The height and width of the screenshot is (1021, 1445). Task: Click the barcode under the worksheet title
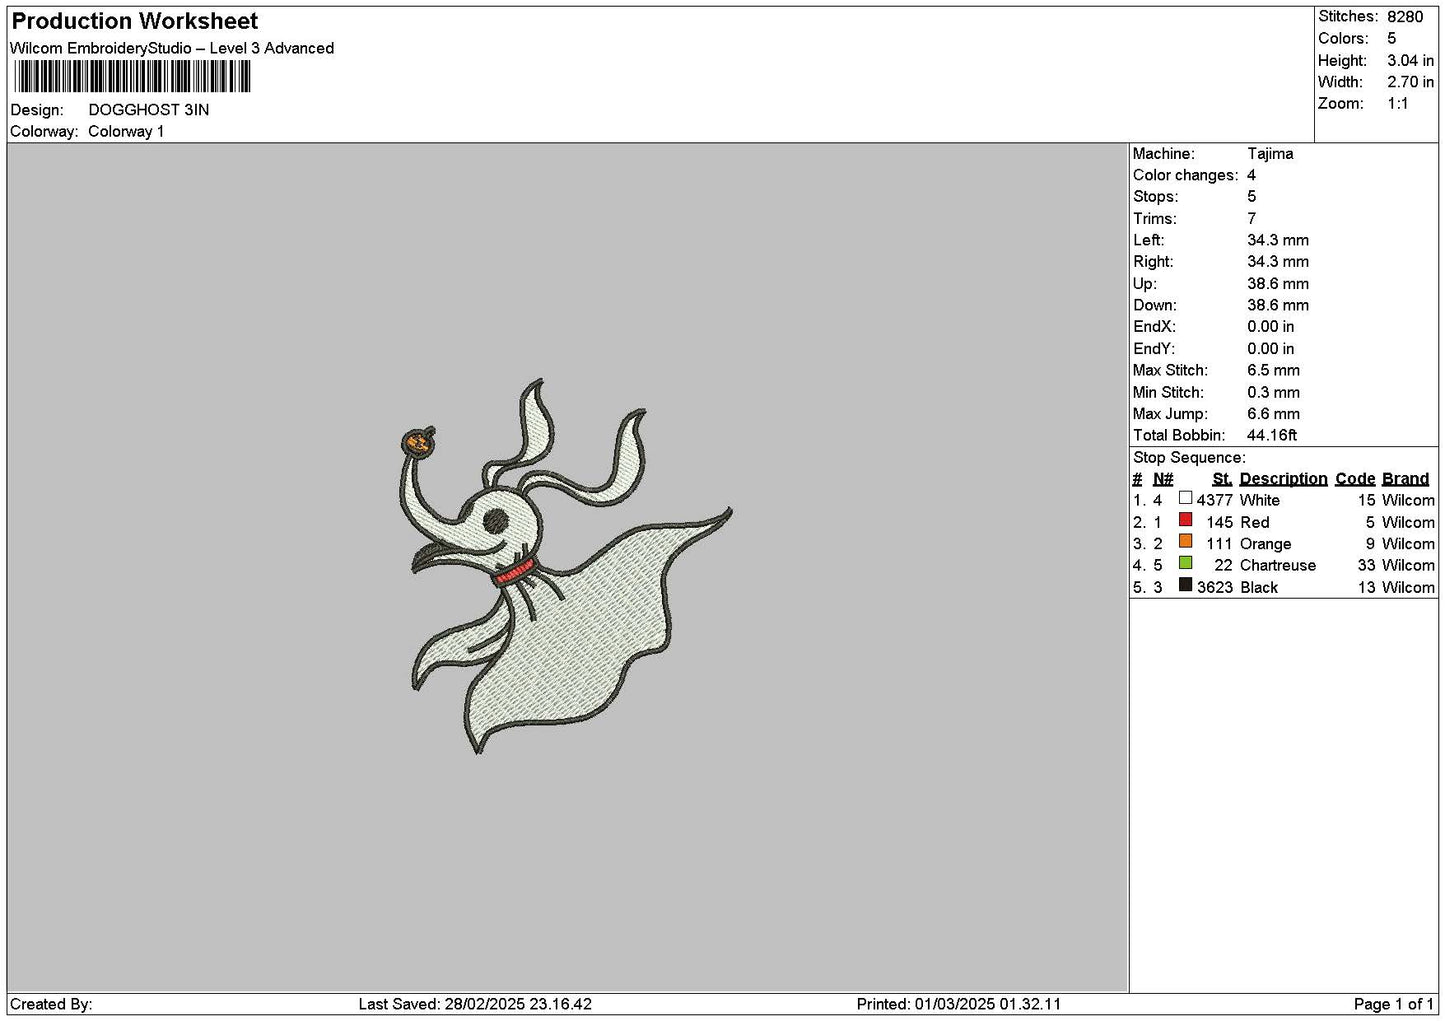[132, 77]
